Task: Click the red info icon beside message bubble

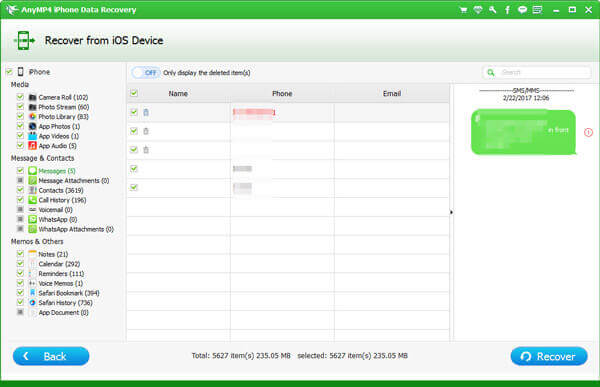Action: point(589,132)
